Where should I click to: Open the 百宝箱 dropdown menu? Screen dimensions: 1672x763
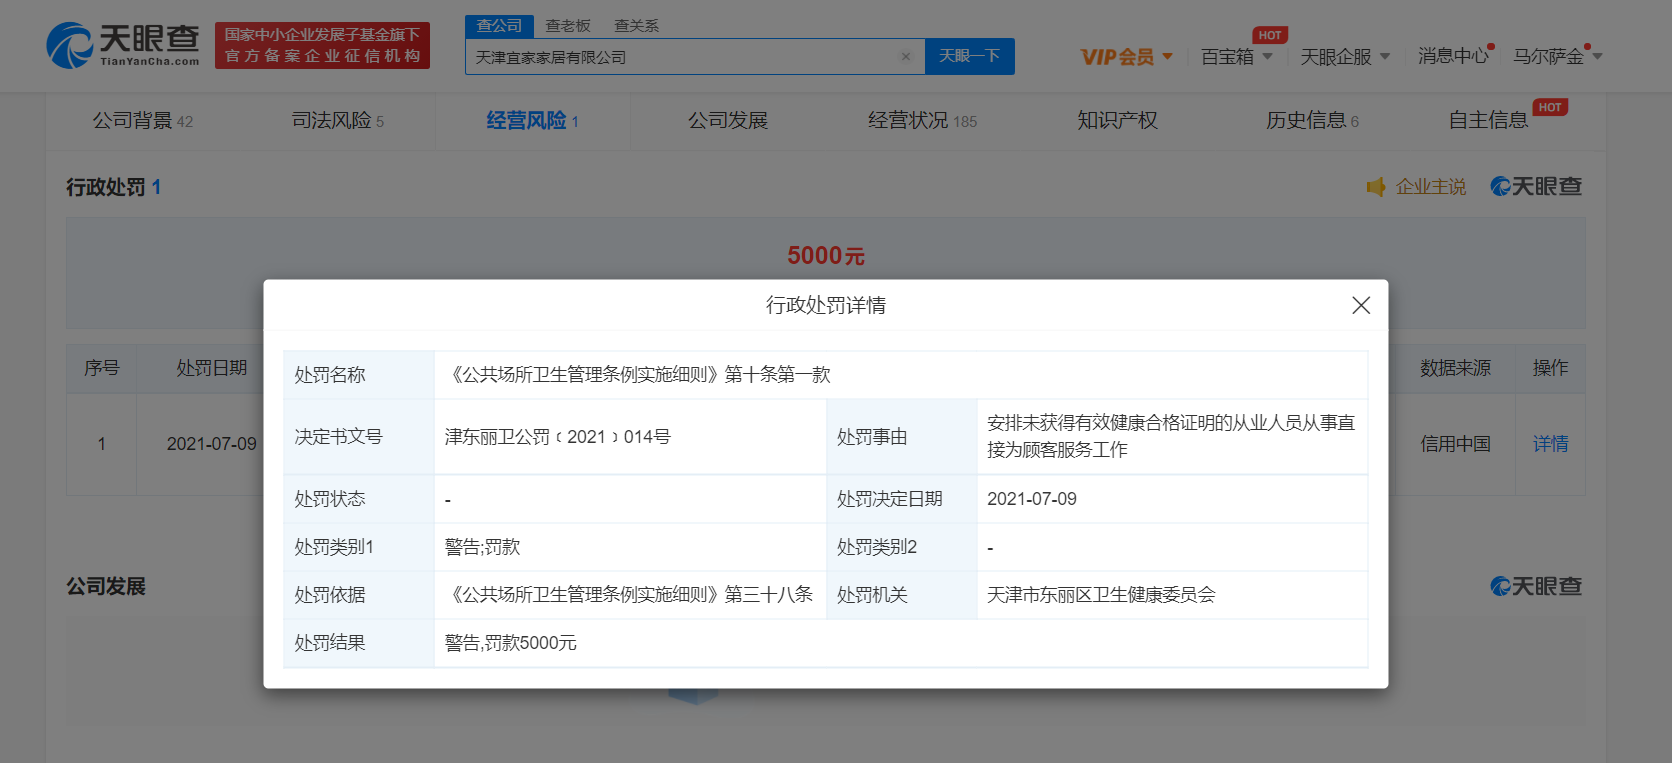click(1237, 57)
